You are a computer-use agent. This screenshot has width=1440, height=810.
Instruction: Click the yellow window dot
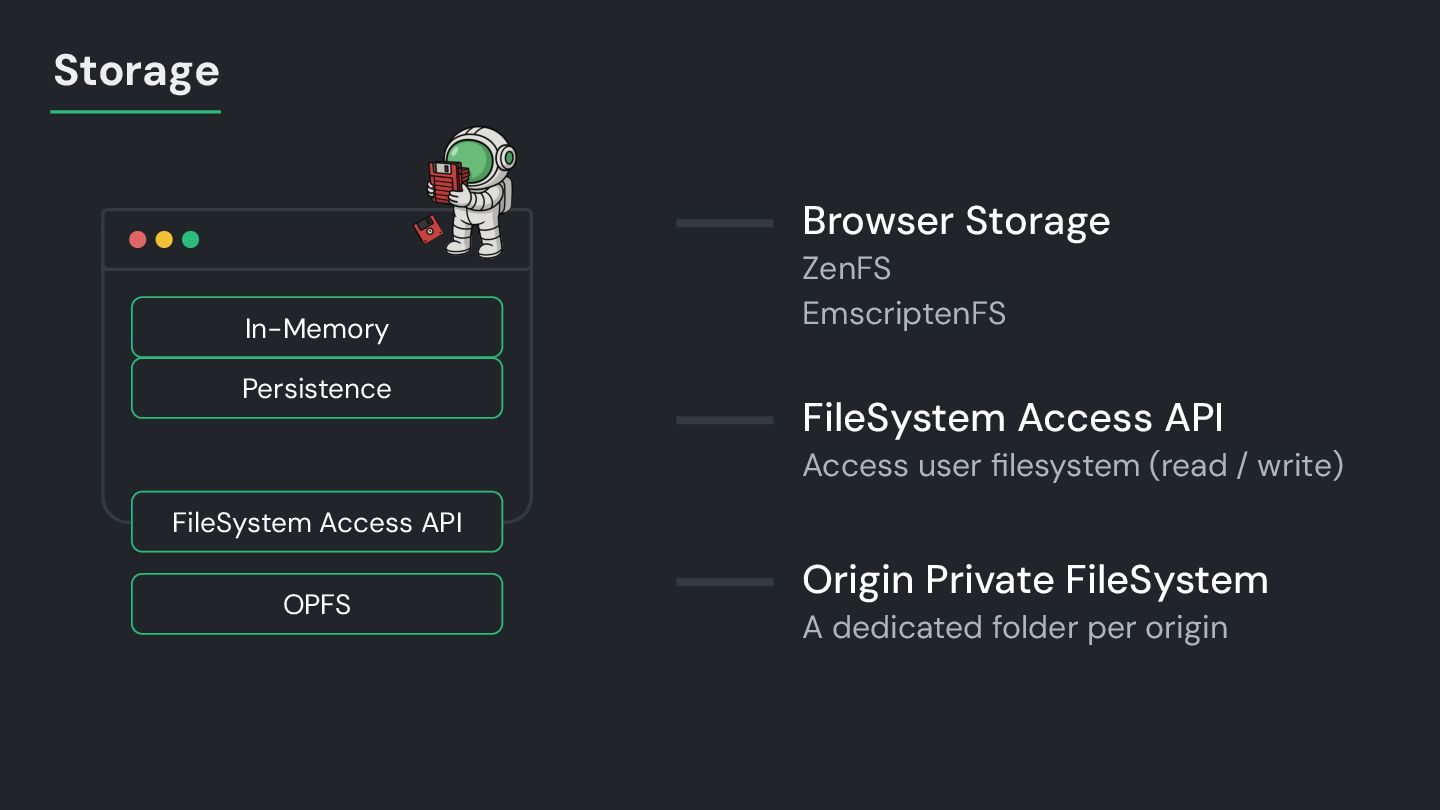point(164,240)
